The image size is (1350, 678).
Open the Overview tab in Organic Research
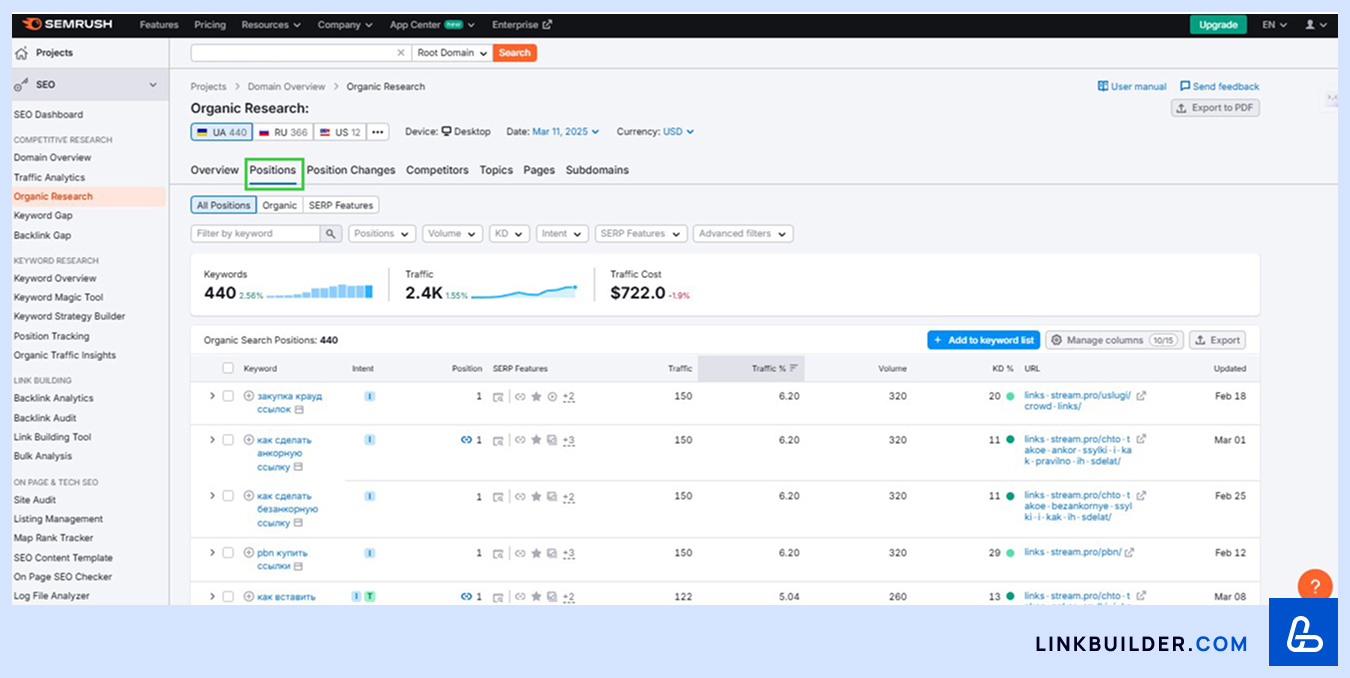215,170
